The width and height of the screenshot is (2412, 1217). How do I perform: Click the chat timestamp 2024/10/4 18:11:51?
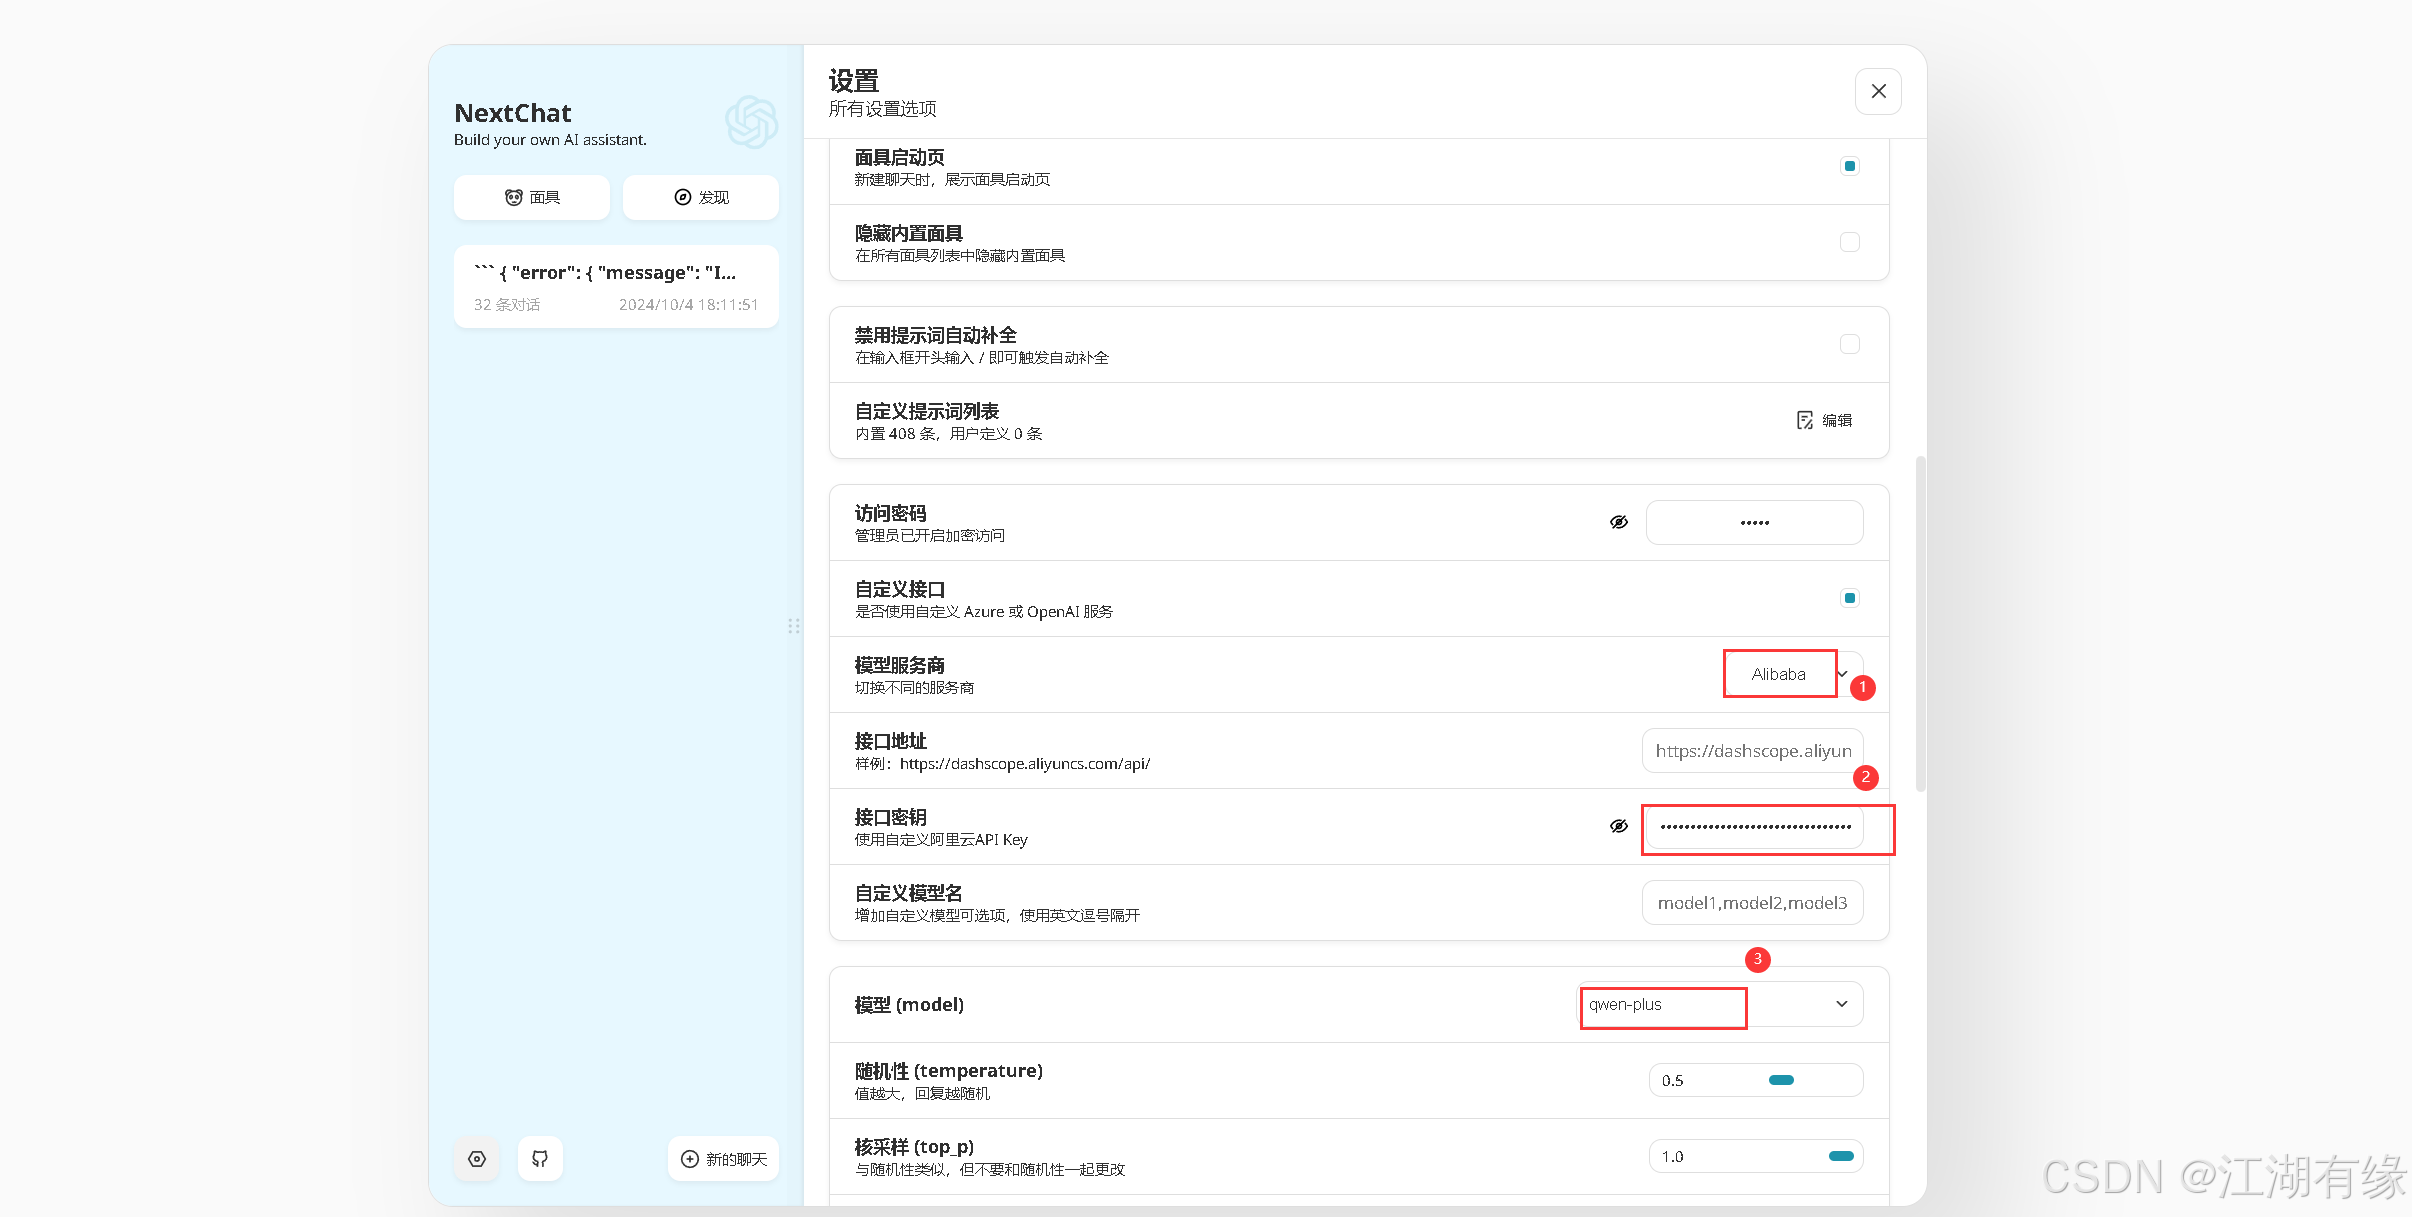pos(688,305)
